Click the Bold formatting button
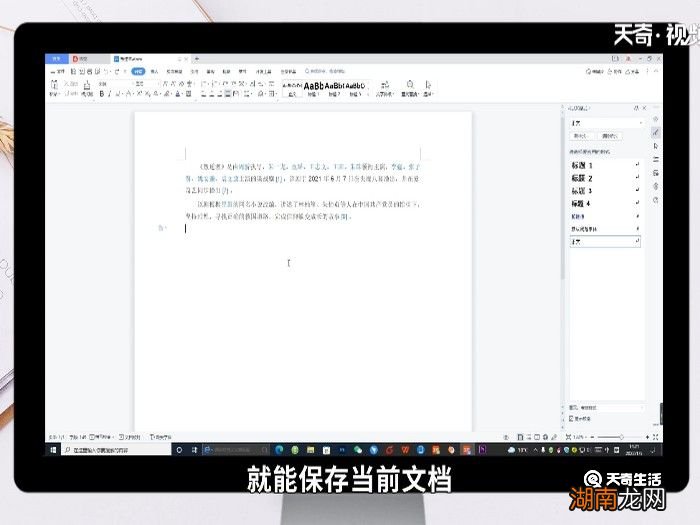The image size is (700, 525). click(x=102, y=94)
